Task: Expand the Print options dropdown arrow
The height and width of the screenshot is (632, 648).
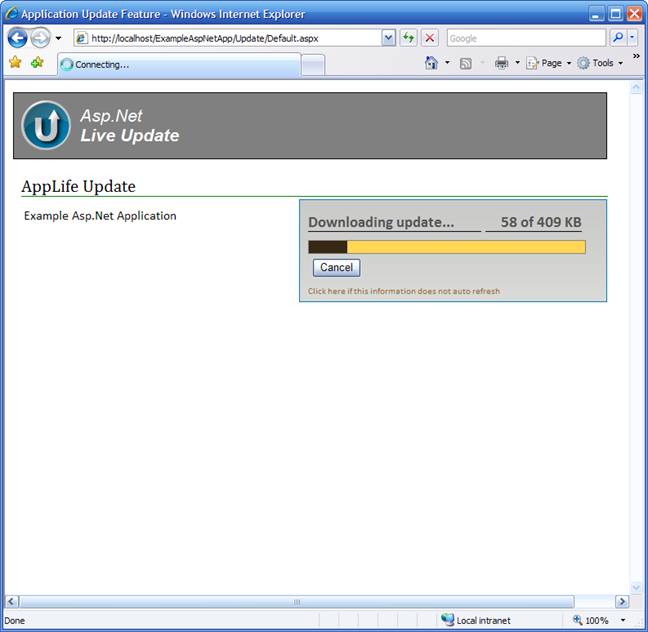Action: coord(517,63)
